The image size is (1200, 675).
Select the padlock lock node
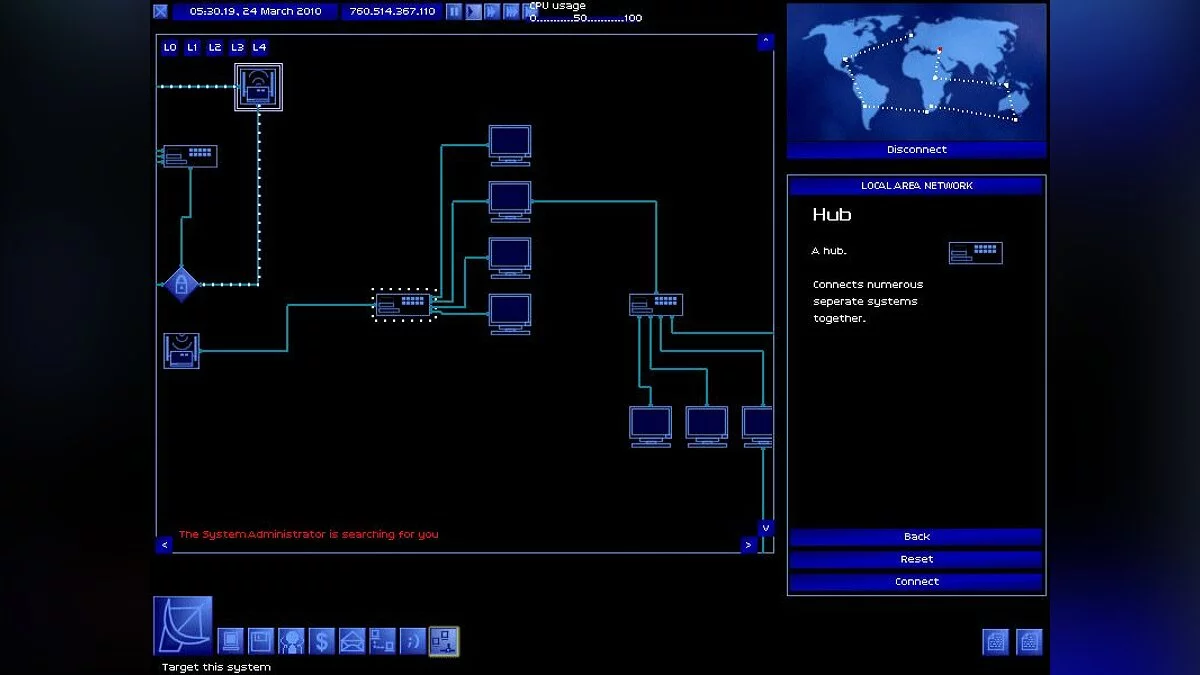[x=181, y=285]
